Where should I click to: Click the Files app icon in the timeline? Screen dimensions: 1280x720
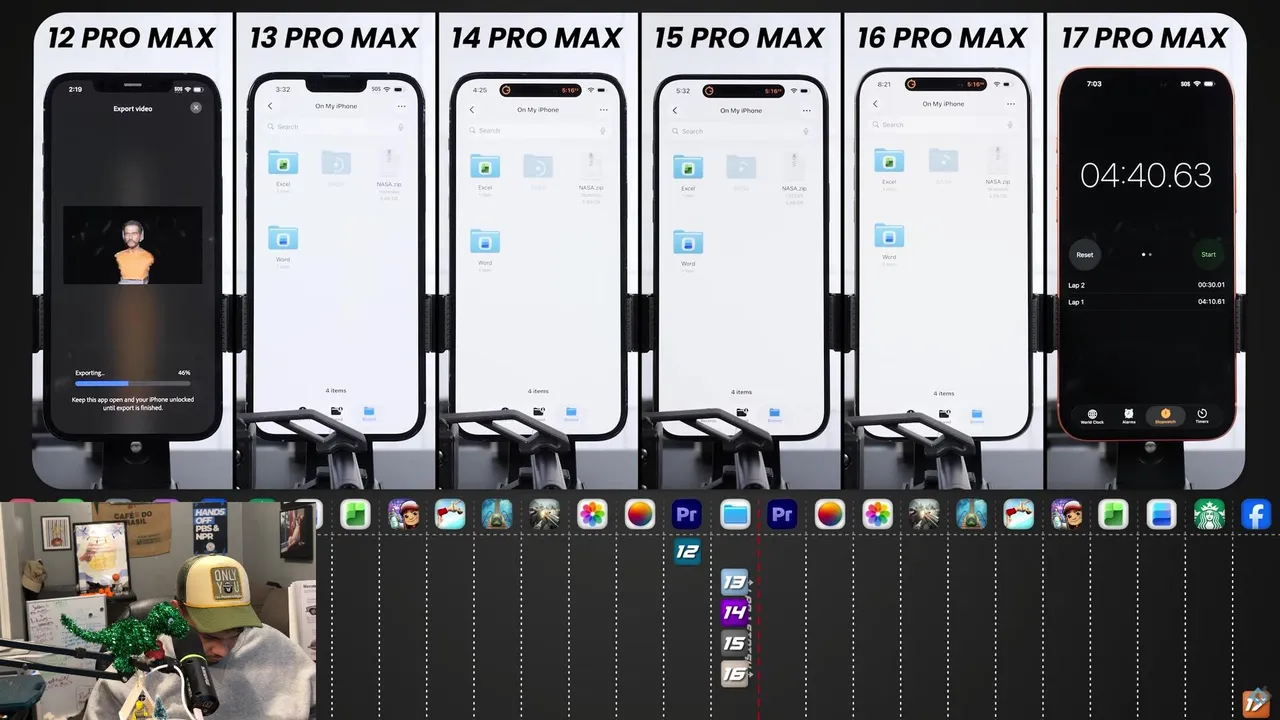(735, 515)
